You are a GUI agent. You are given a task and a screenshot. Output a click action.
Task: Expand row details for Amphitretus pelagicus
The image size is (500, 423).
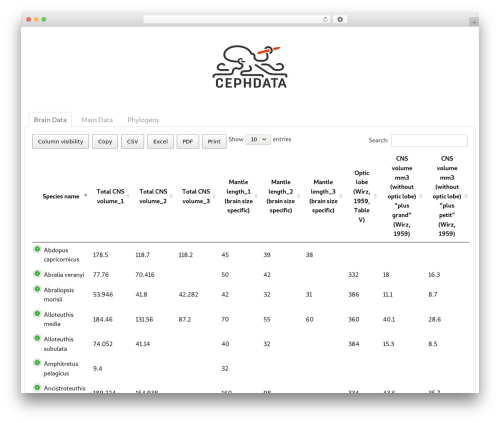pos(37,363)
